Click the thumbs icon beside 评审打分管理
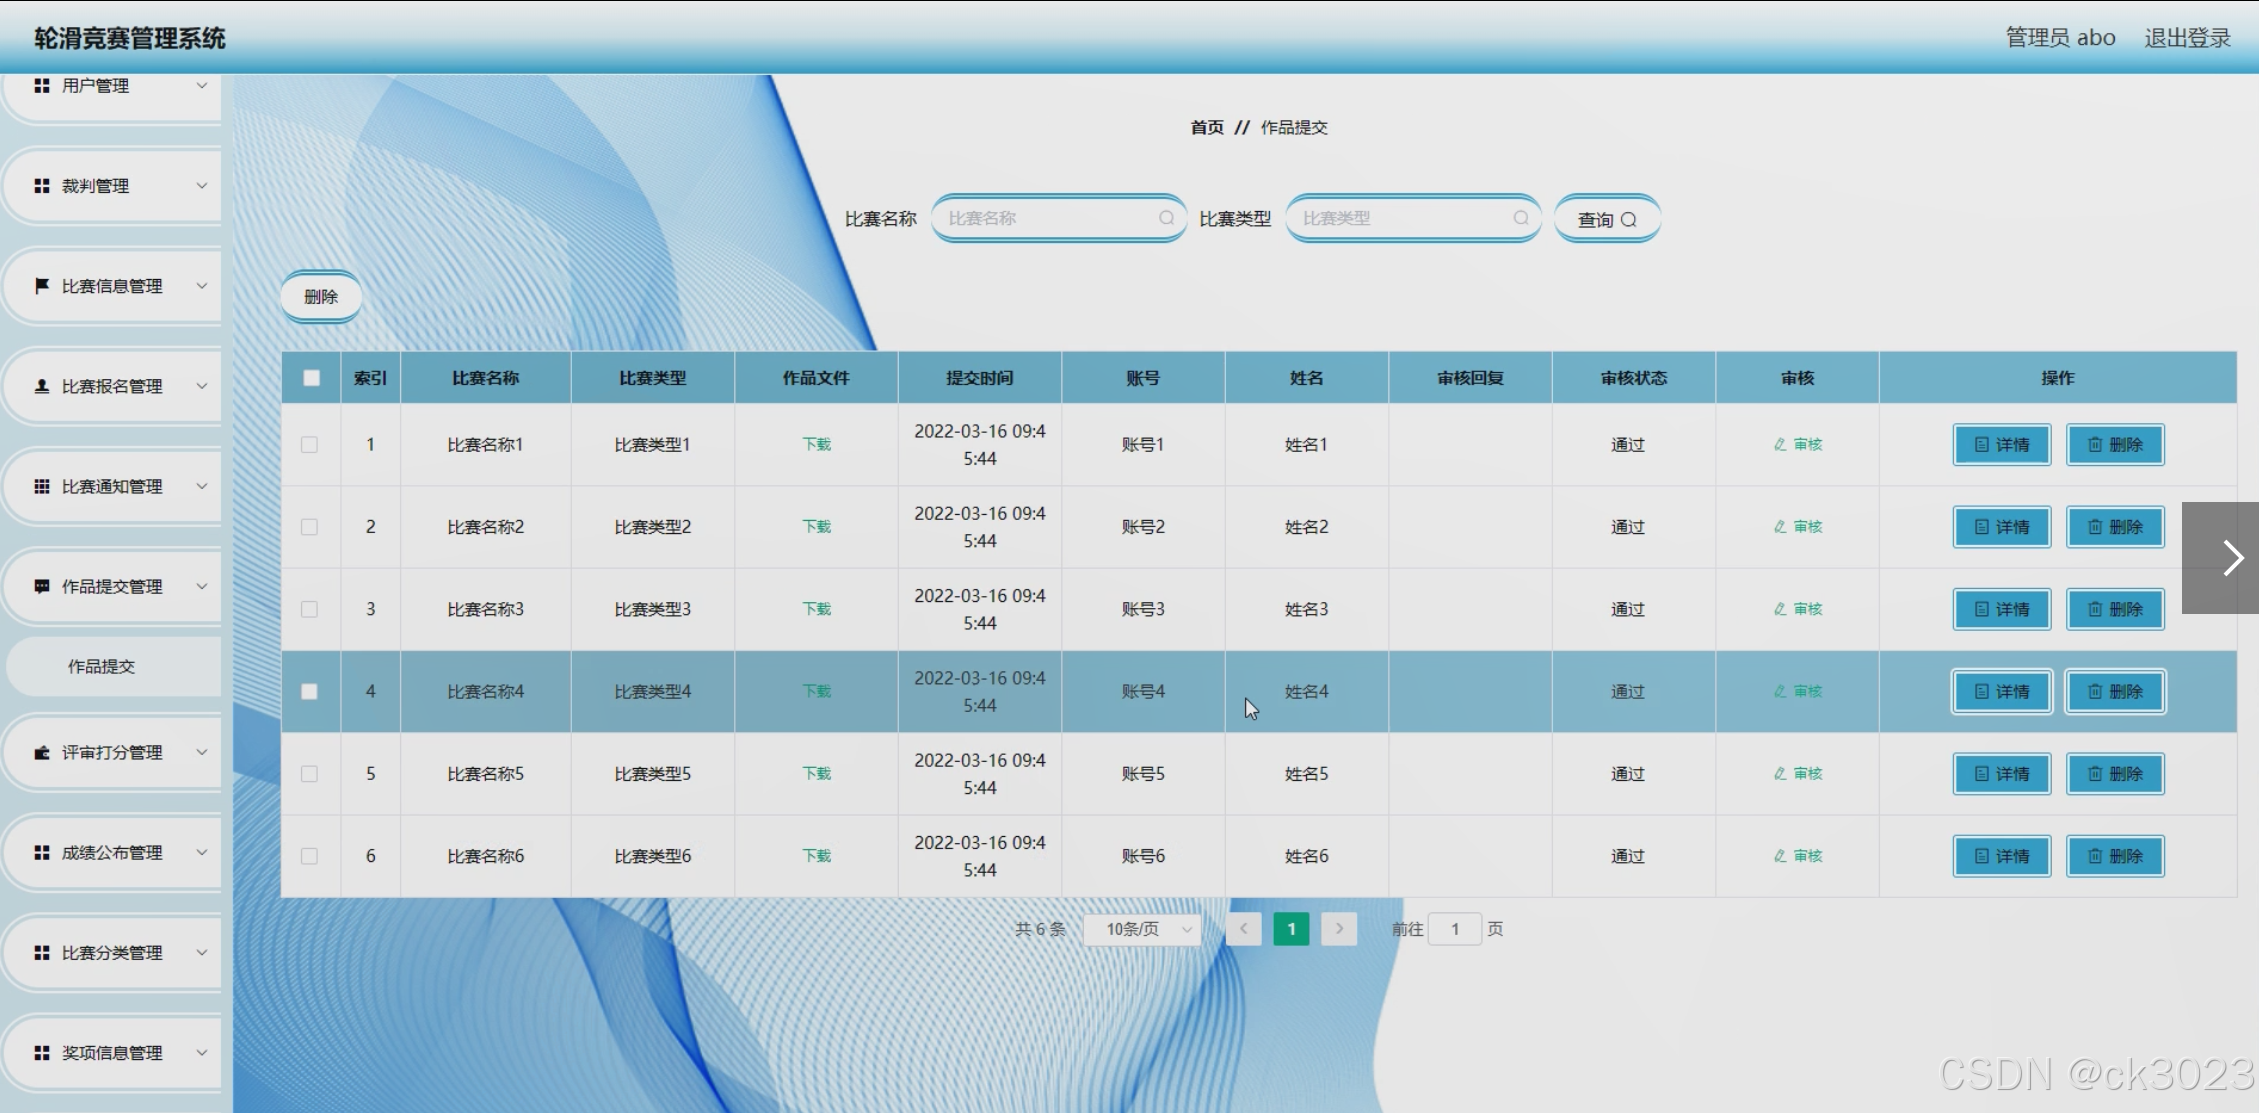The image size is (2259, 1113). pos(42,752)
